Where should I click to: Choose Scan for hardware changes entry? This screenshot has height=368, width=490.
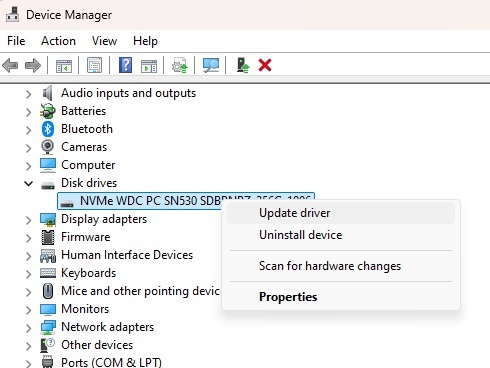point(341,266)
